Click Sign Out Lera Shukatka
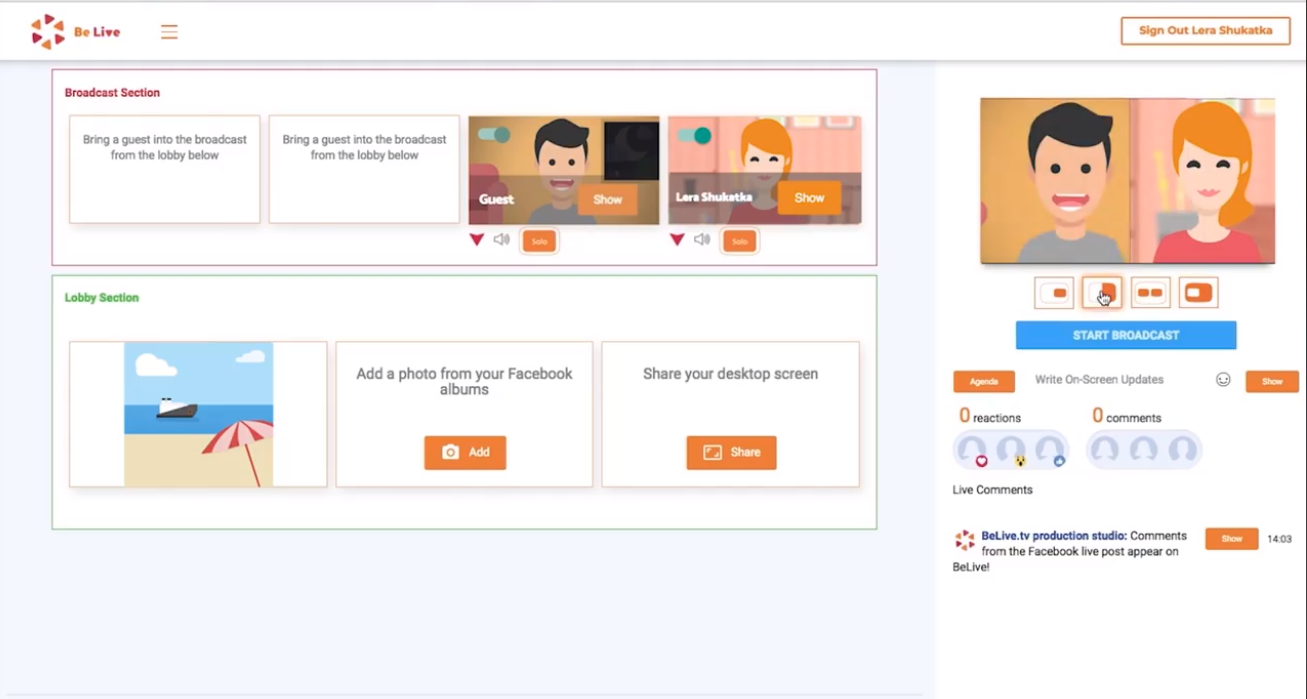 pos(1205,30)
